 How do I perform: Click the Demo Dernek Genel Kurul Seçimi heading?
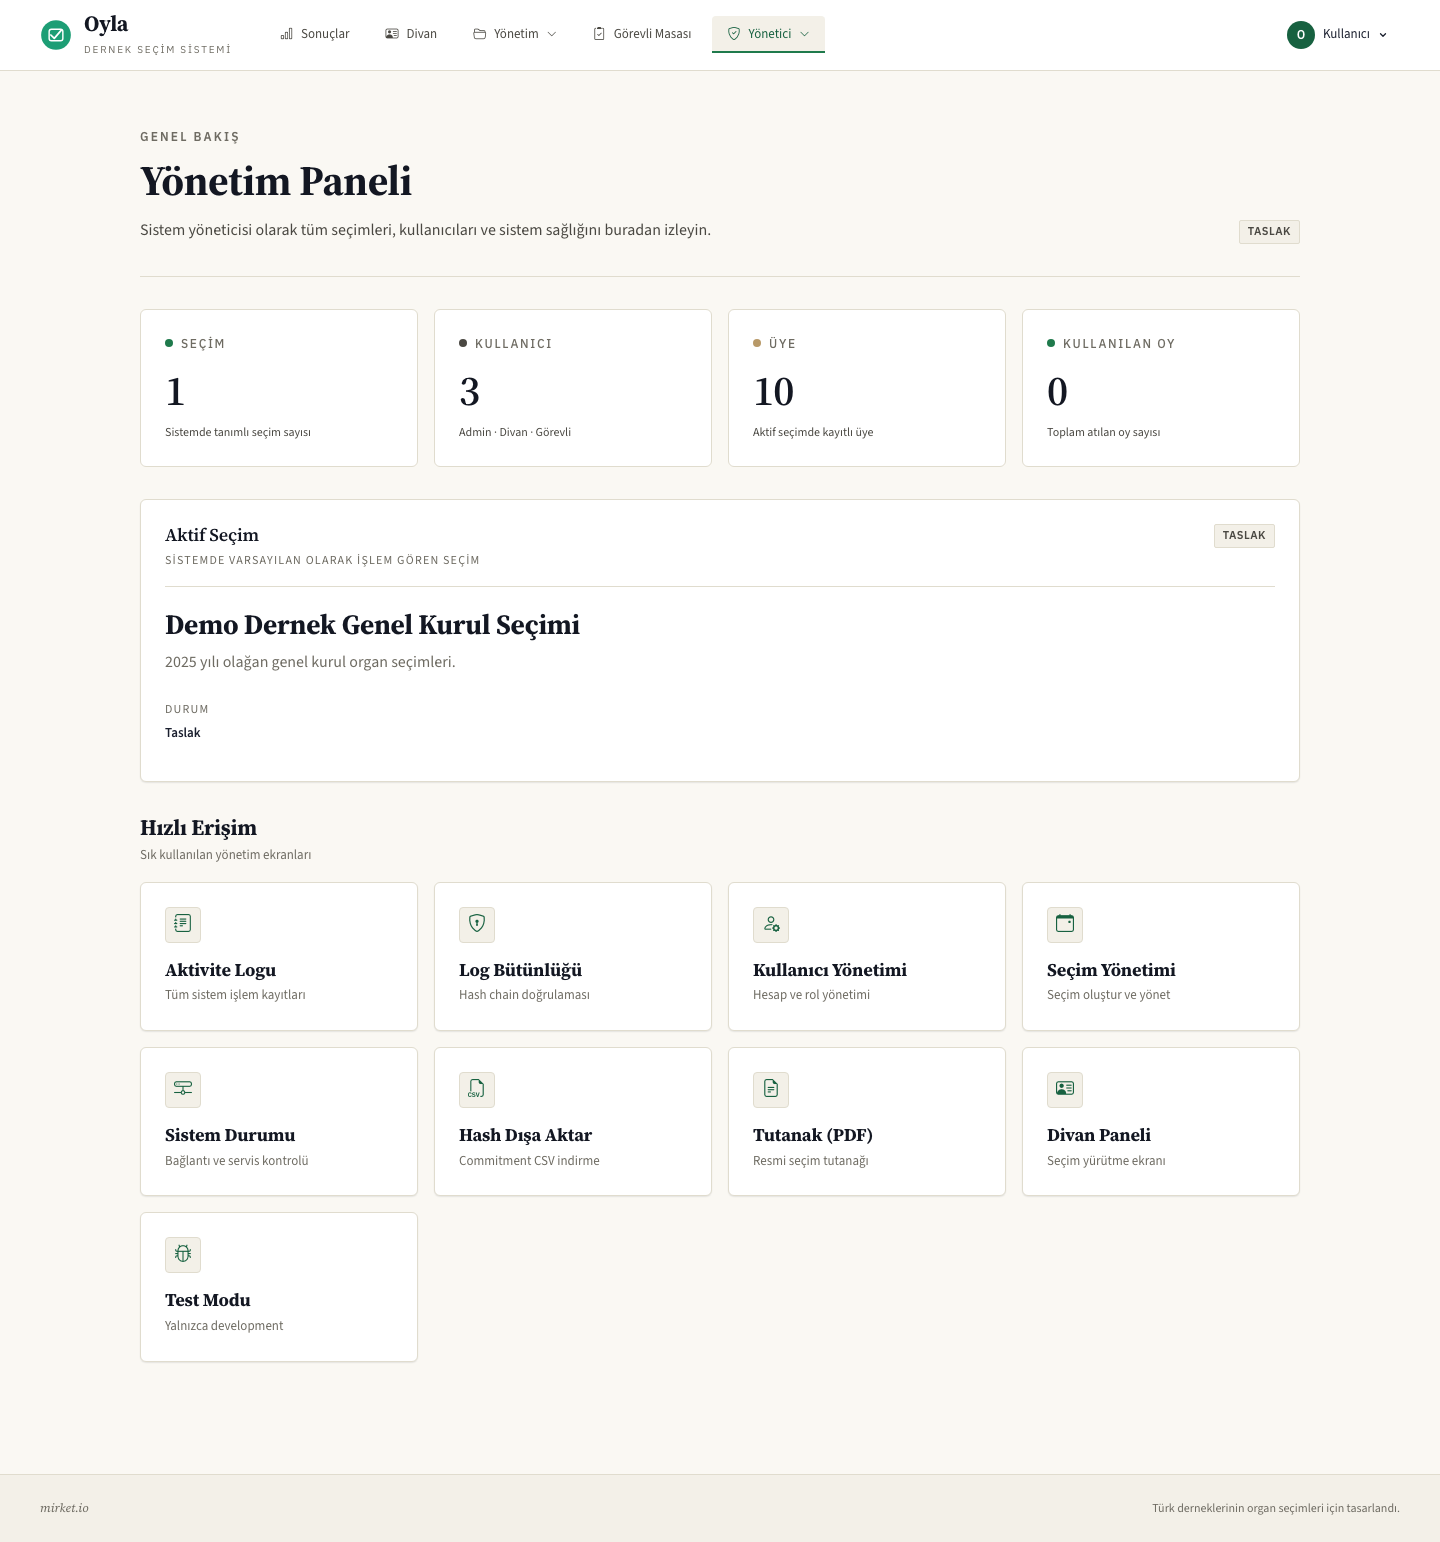pos(372,625)
